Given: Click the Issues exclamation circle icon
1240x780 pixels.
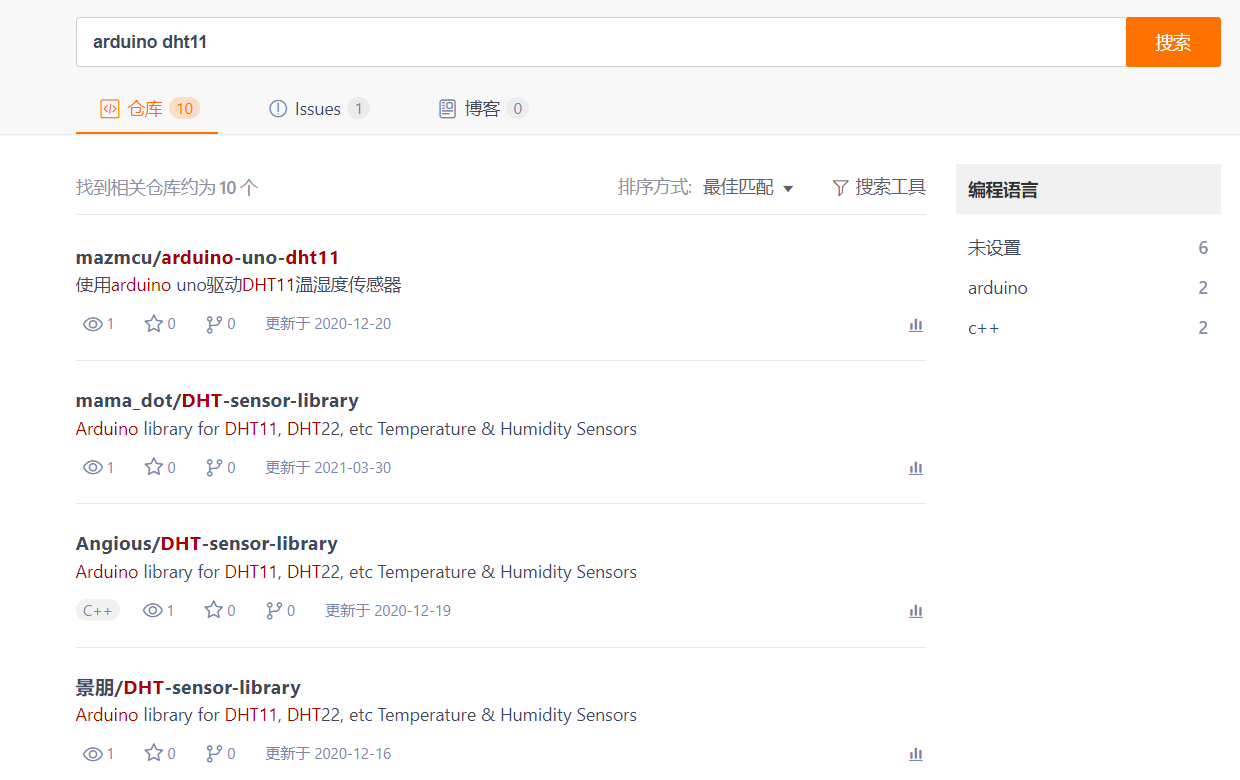Looking at the screenshot, I should [x=278, y=109].
